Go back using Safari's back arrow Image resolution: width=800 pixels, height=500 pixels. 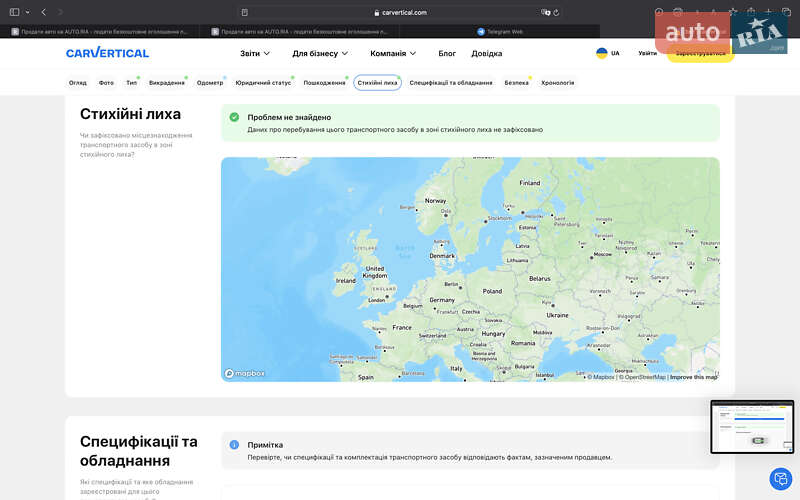tap(44, 12)
